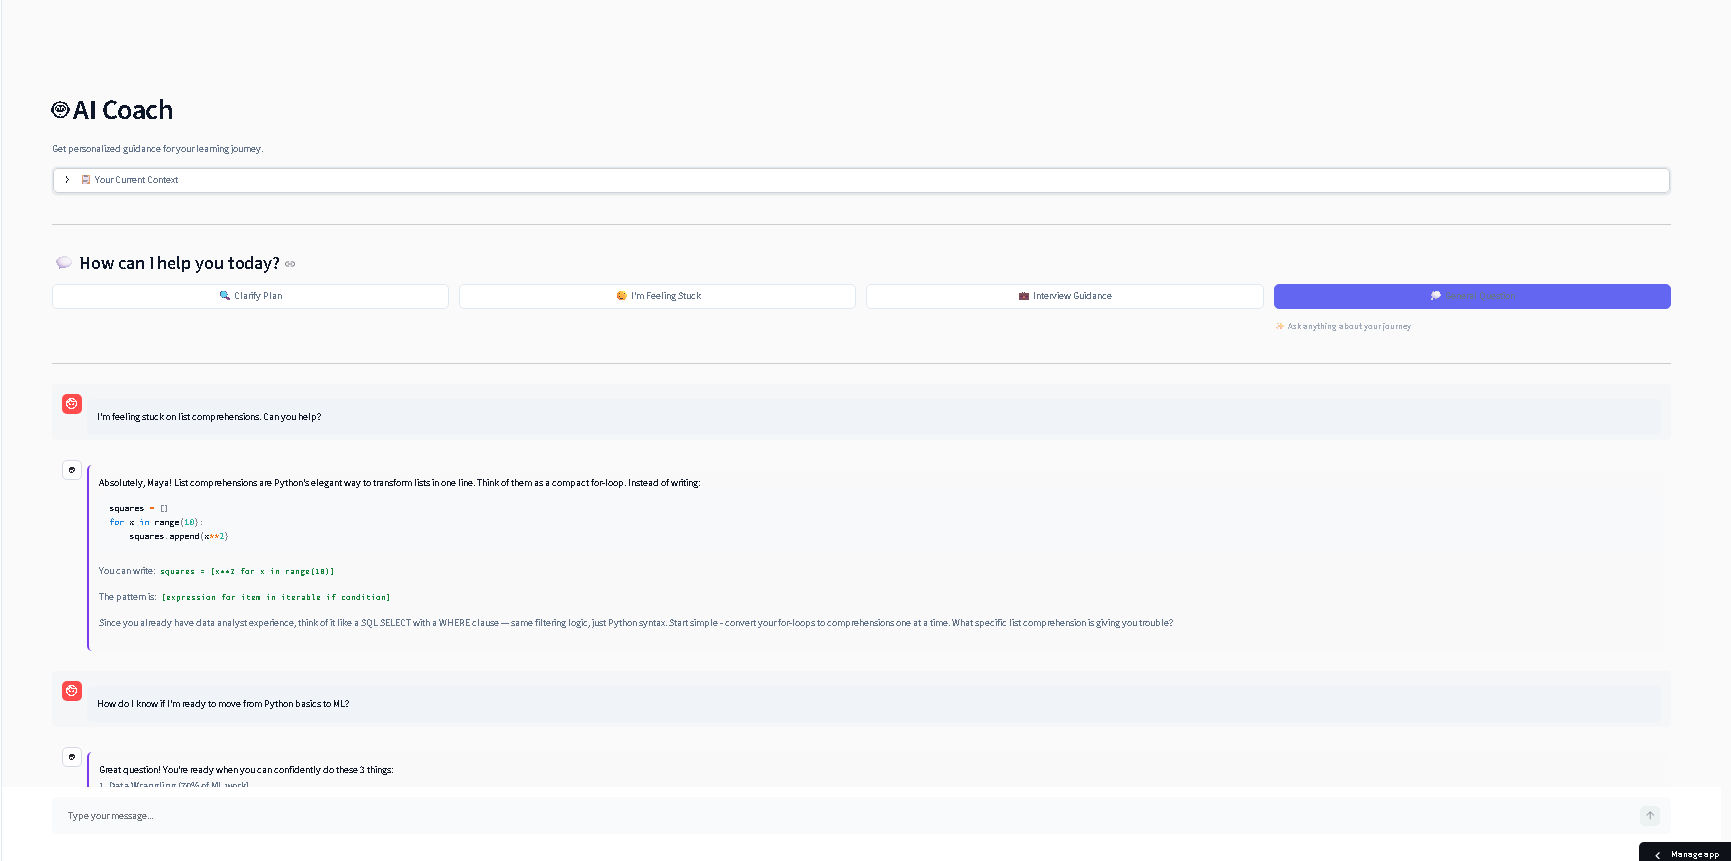Open the Manage app button
1731x861 pixels.
pos(1685,853)
